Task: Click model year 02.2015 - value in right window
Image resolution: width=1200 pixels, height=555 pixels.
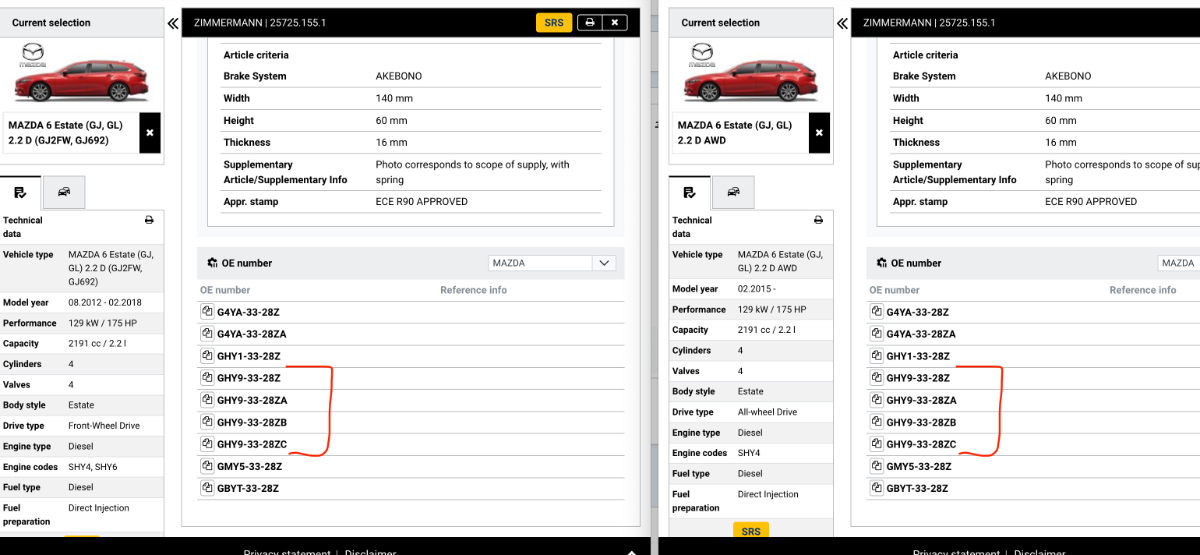Action: 756,289
